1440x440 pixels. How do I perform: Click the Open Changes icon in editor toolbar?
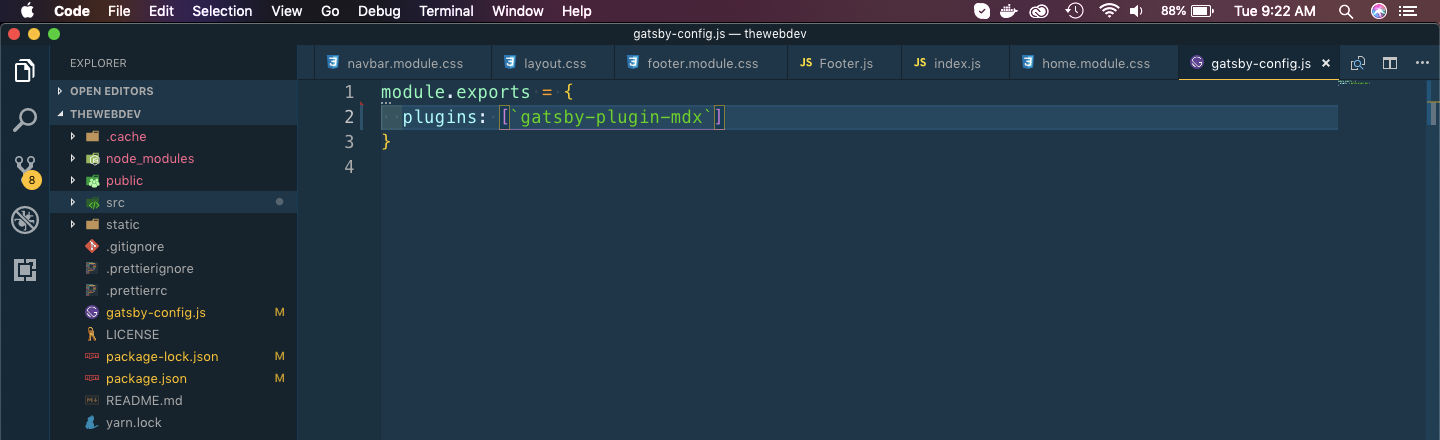pyautogui.click(x=1358, y=63)
